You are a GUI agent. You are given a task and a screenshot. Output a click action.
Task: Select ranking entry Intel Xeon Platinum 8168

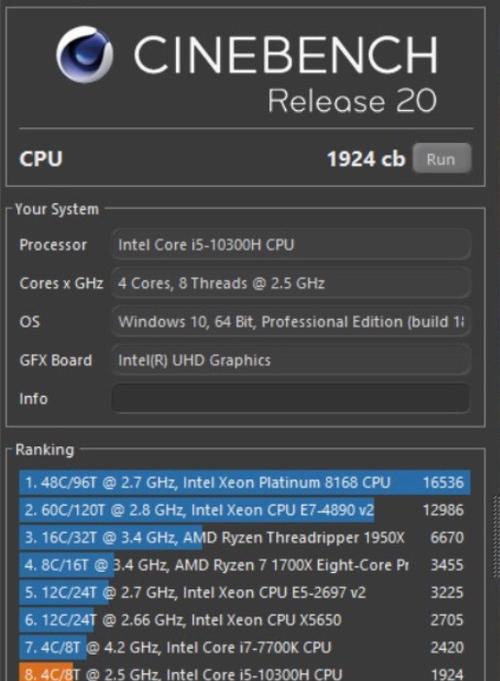245,482
